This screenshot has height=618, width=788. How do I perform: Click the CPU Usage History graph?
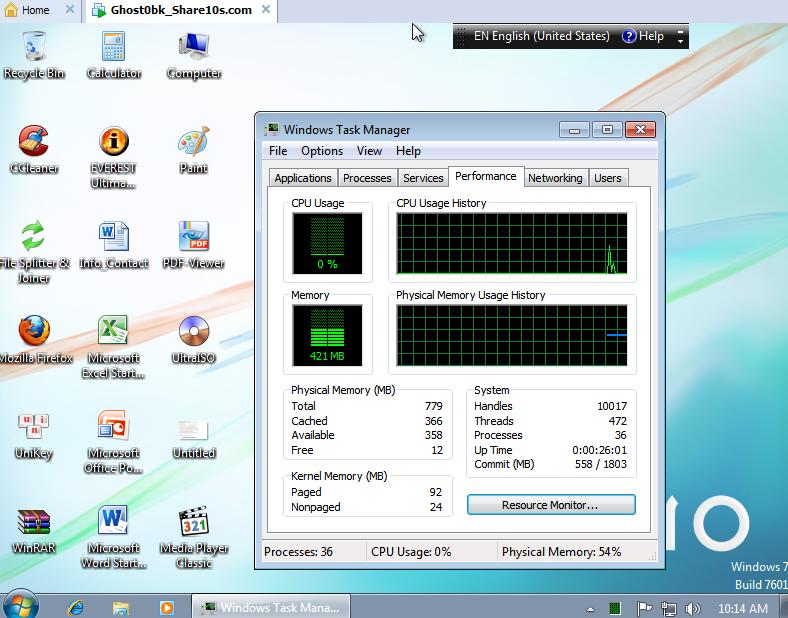[512, 243]
